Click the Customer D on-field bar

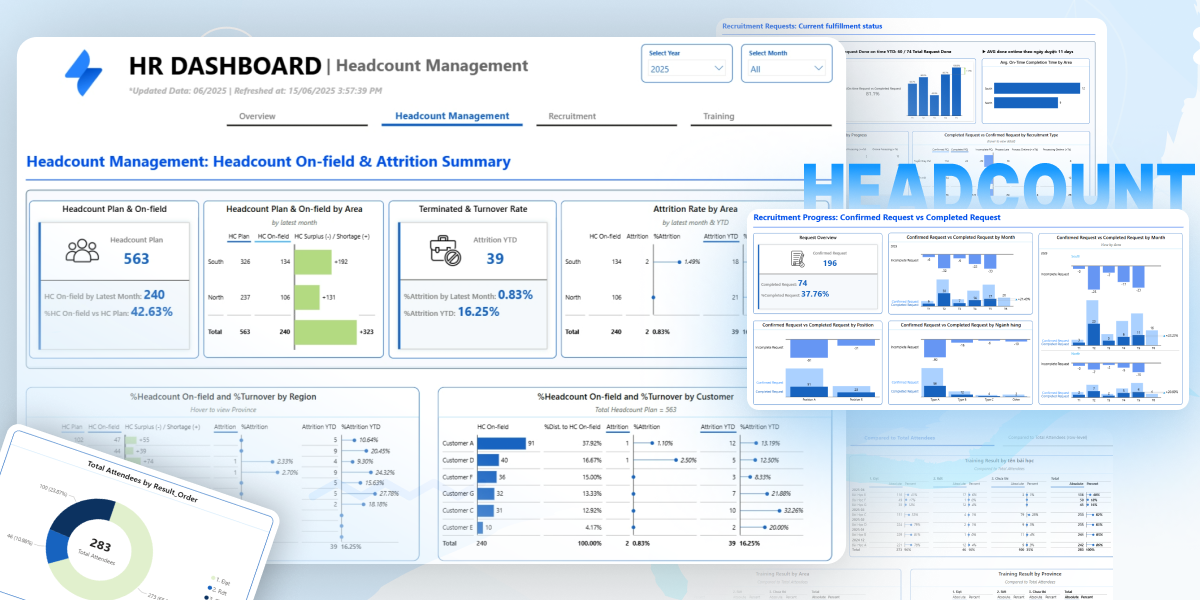pyautogui.click(x=488, y=460)
